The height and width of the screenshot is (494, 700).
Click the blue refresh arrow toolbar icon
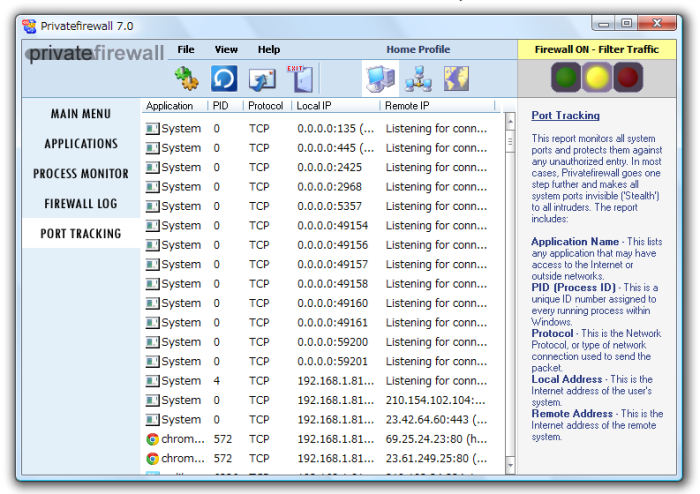click(x=224, y=79)
